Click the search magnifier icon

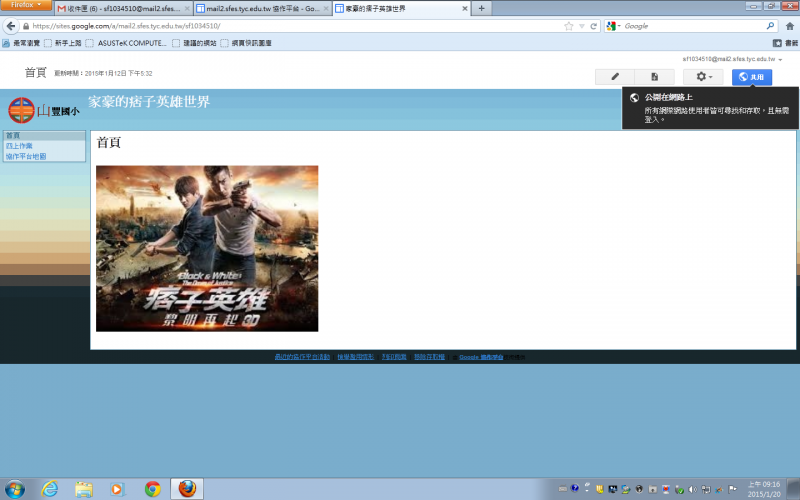pyautogui.click(x=770, y=26)
